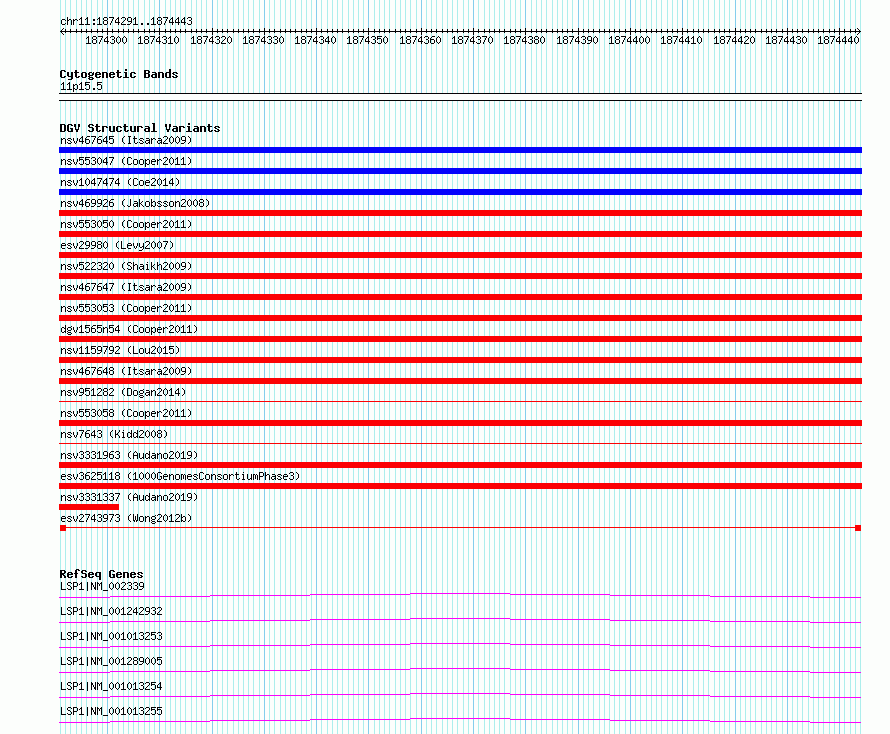Click the blue bar under nsv467645
Screen dimensions: 890x734
[460, 150]
